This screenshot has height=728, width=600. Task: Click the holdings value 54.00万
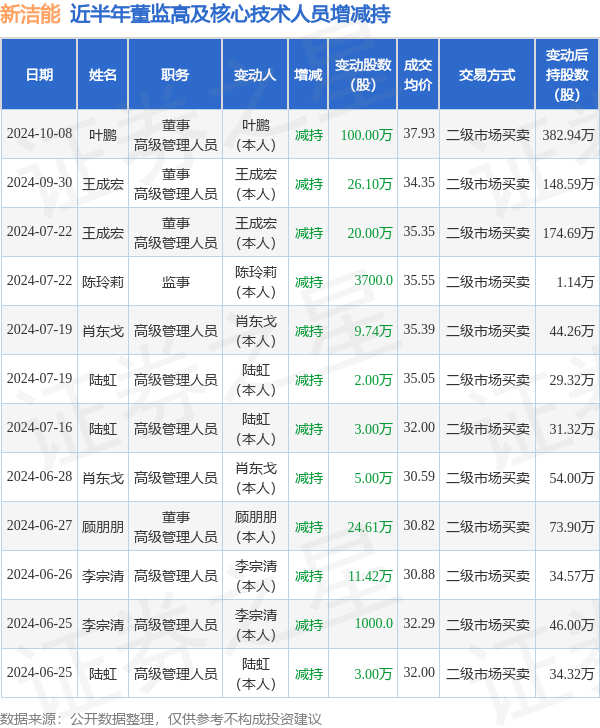pos(572,478)
